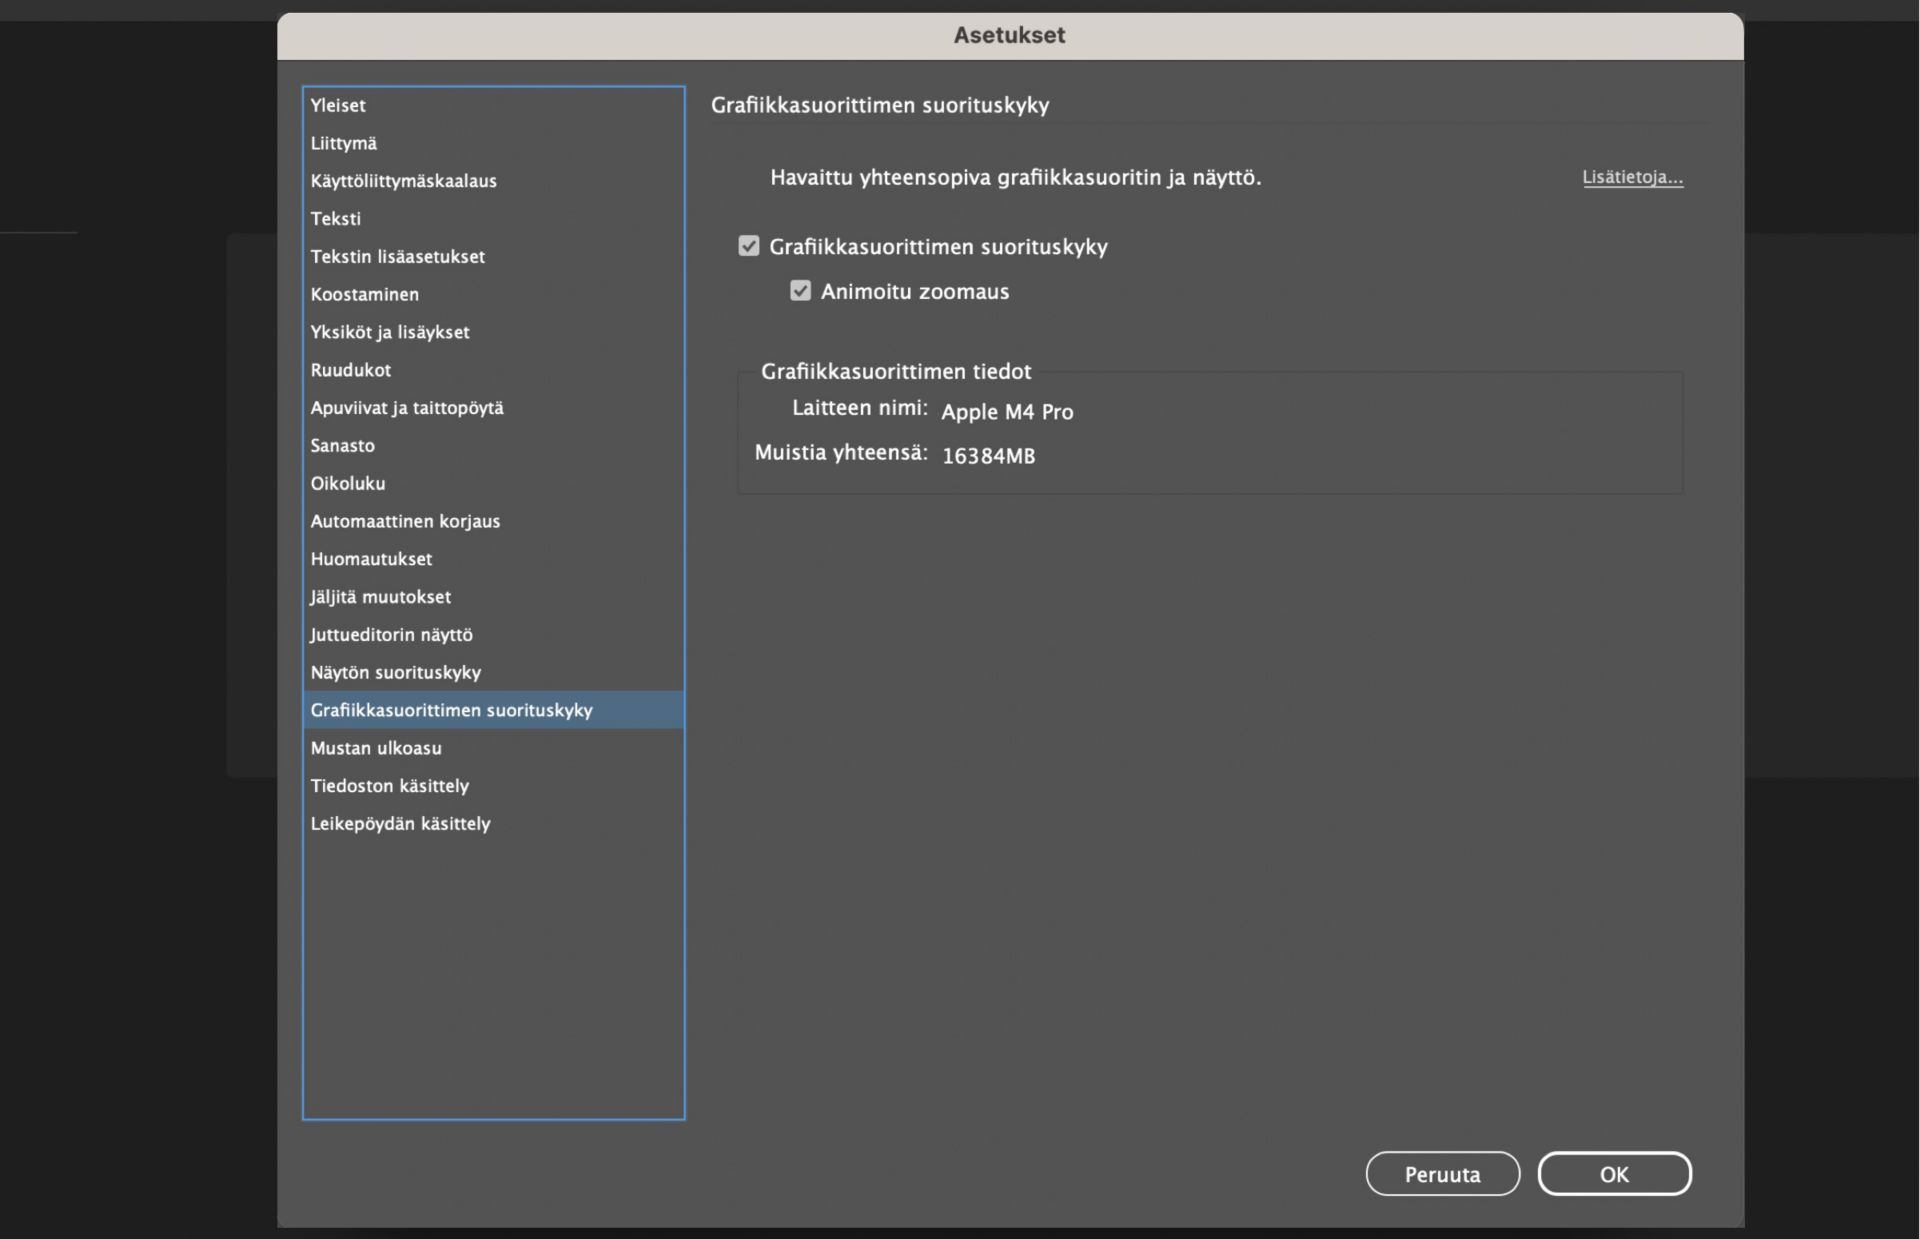Select the Sanasto category

coord(343,445)
